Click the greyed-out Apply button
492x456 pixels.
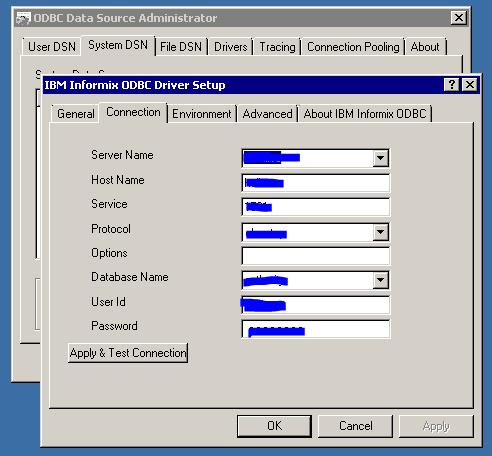point(436,426)
